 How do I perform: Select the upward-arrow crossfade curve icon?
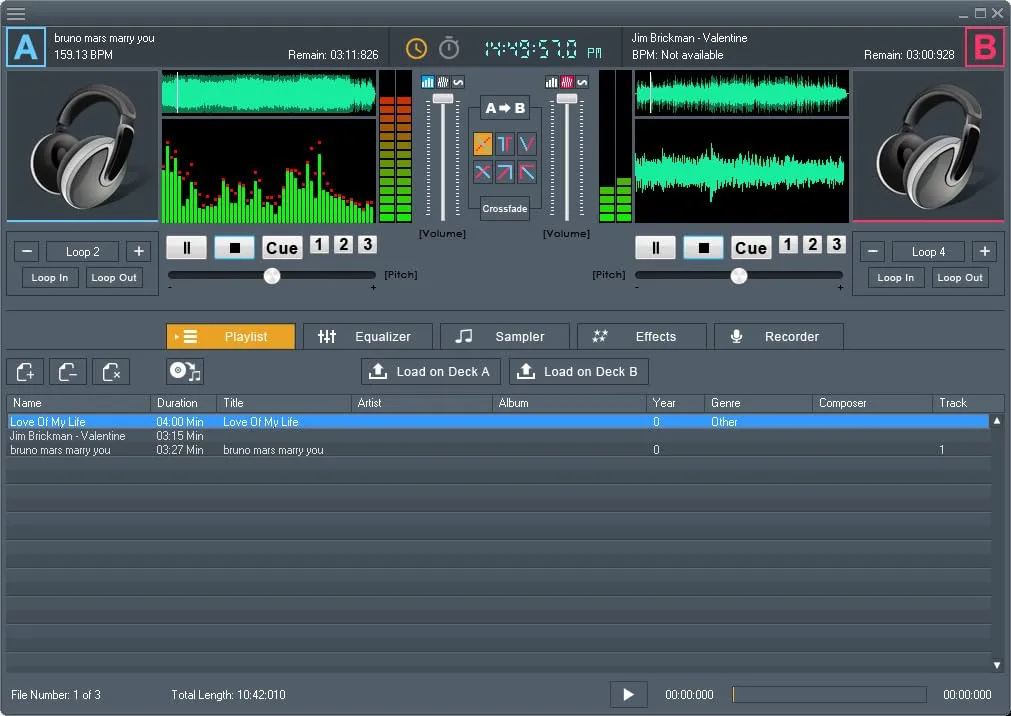point(503,172)
